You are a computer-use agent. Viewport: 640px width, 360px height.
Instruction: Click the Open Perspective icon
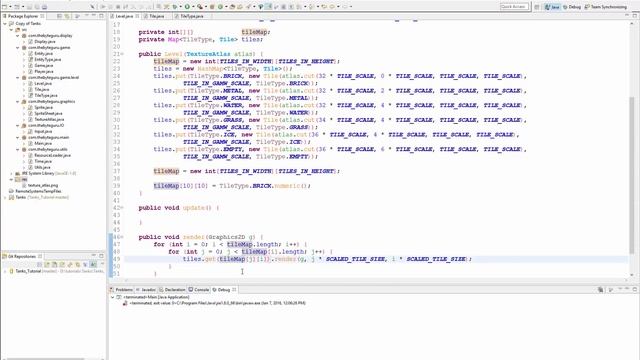click(x=537, y=7)
